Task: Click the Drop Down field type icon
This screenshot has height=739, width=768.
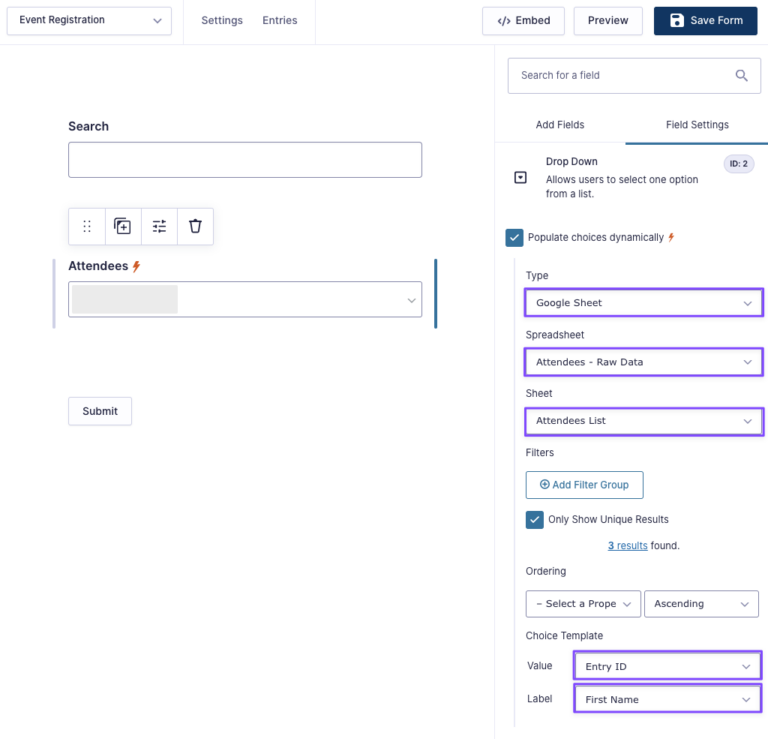Action: click(520, 177)
